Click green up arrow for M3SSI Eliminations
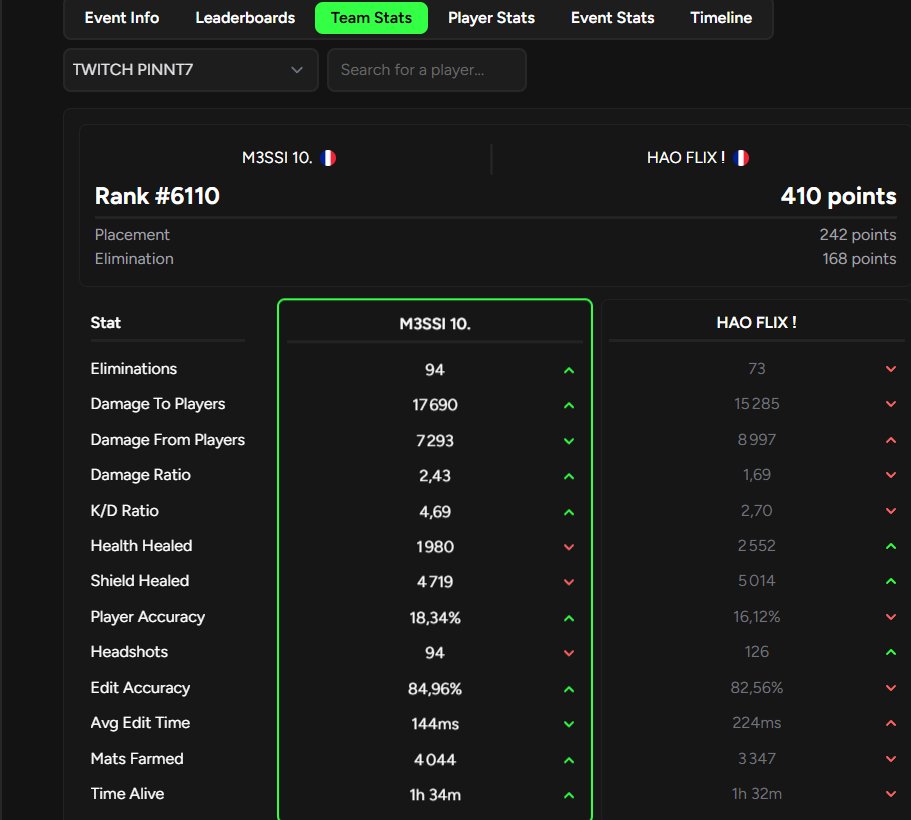Image resolution: width=911 pixels, height=820 pixels. [x=569, y=370]
